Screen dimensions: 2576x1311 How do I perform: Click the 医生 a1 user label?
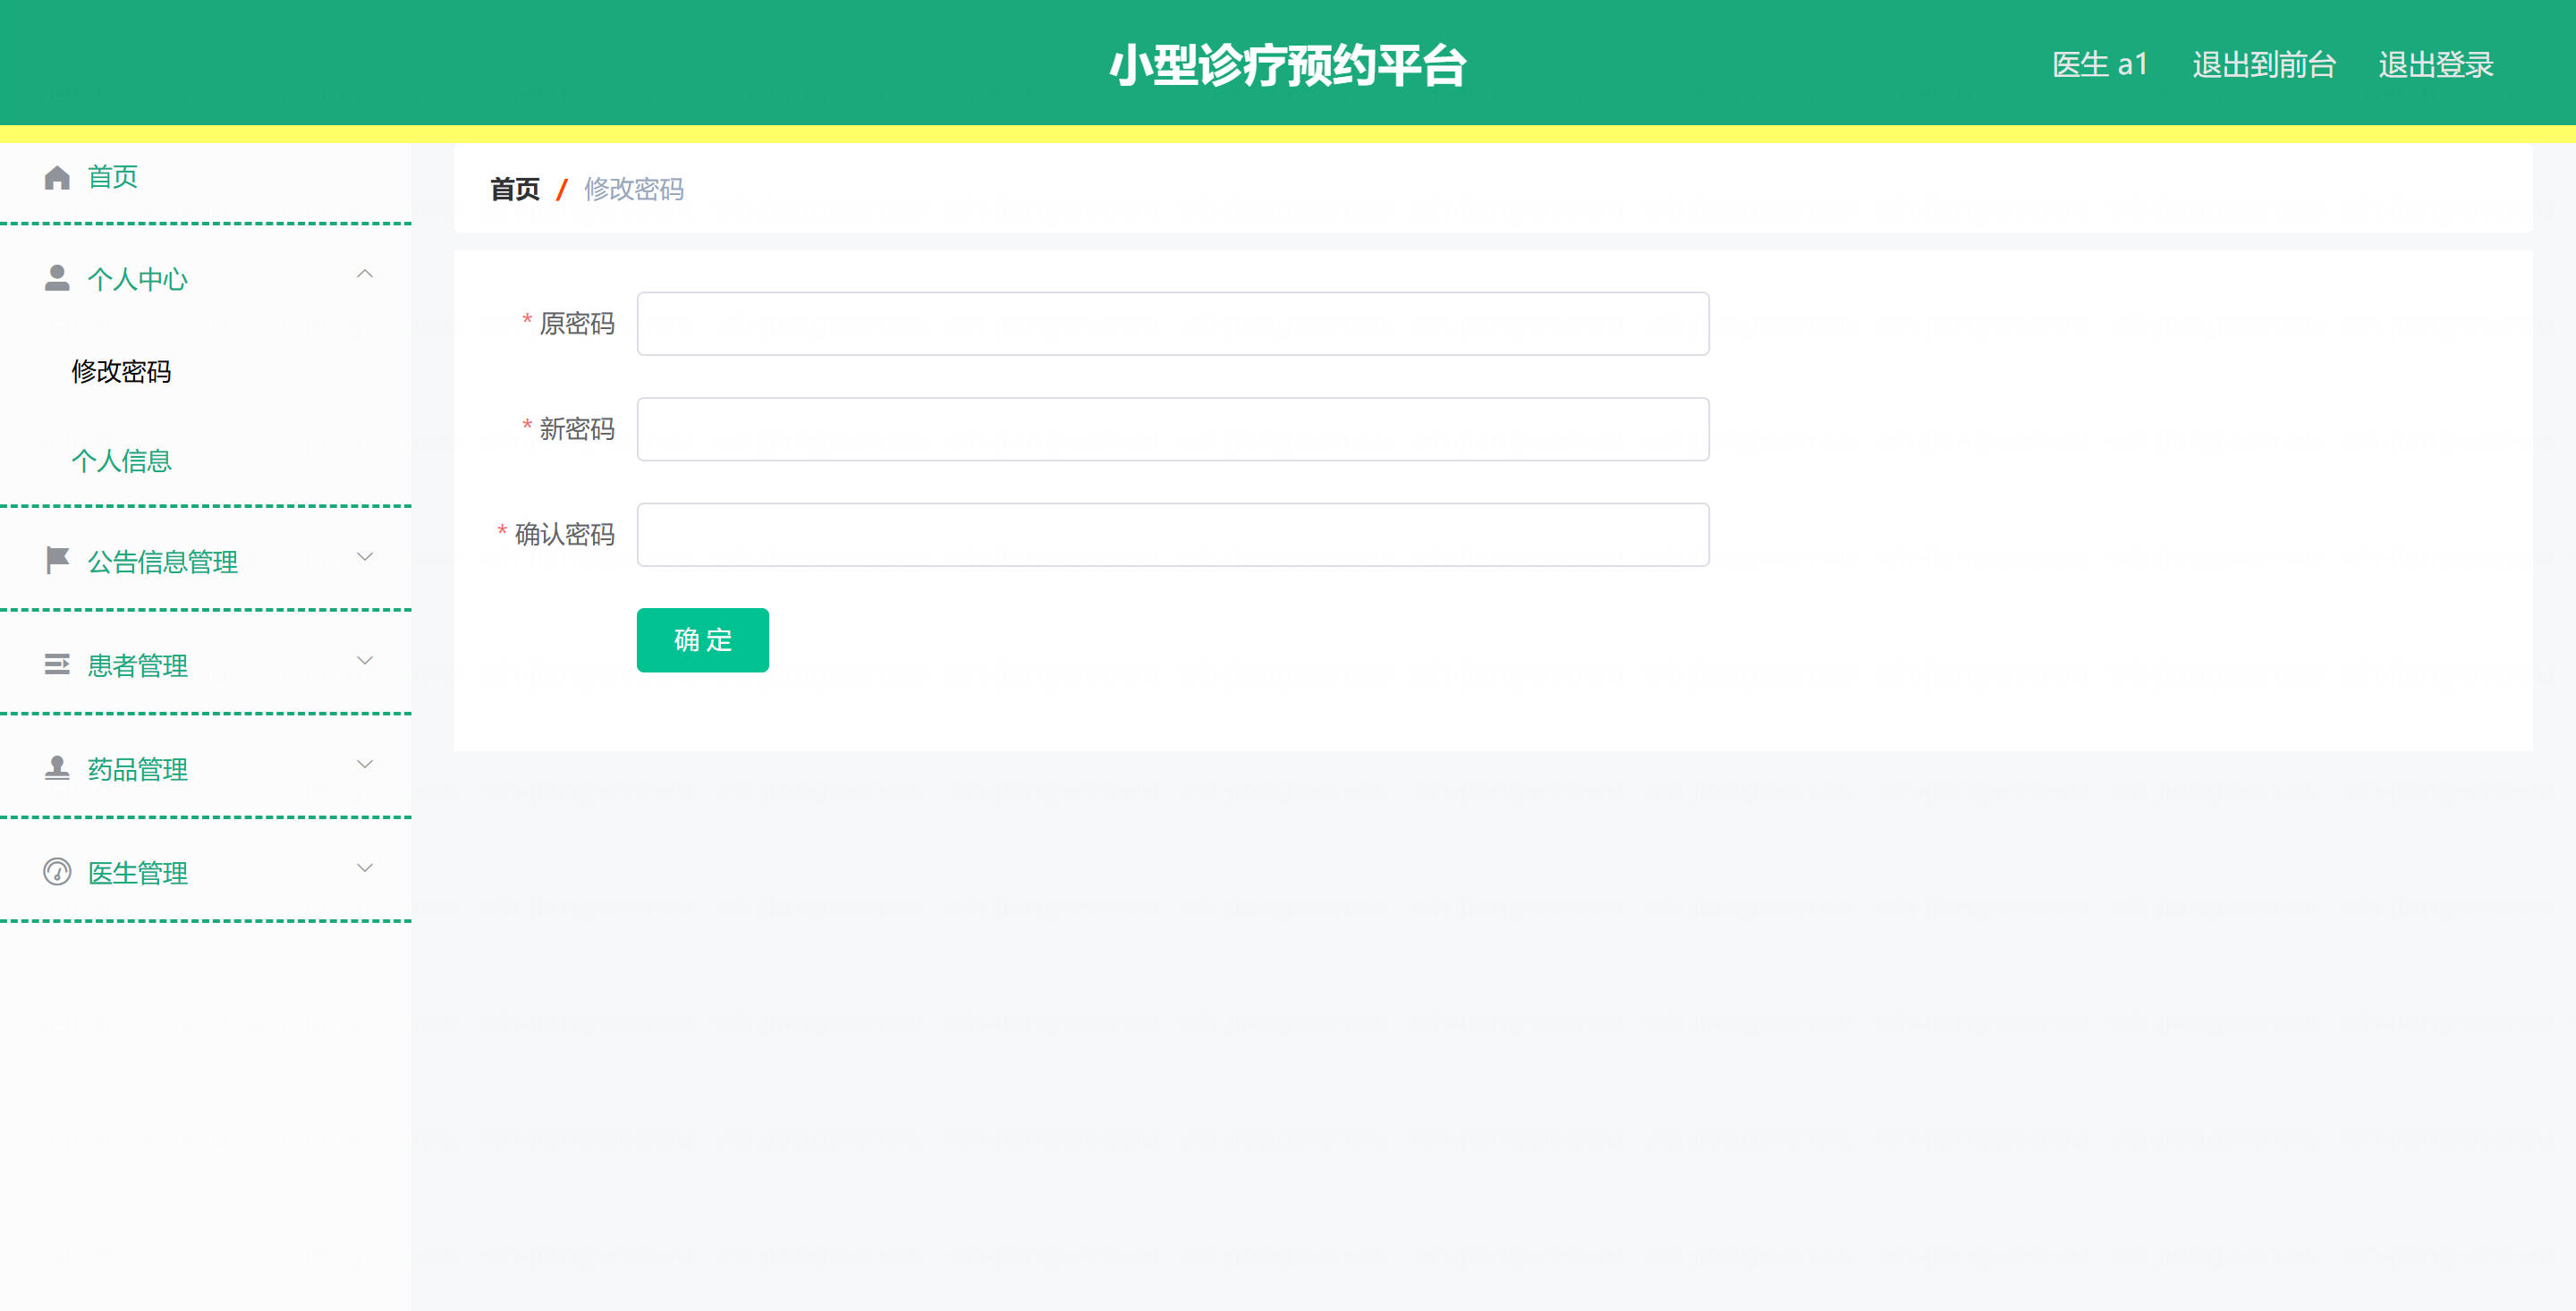pyautogui.click(x=2100, y=65)
